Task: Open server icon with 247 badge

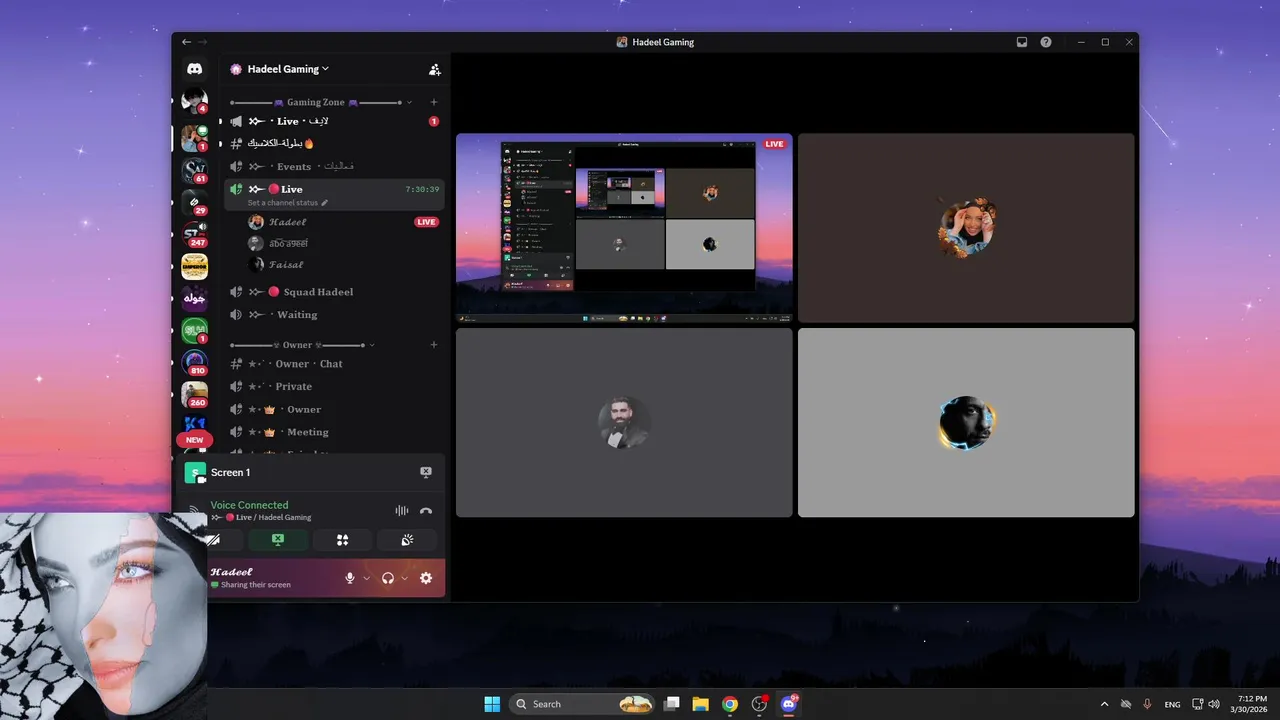Action: [x=194, y=235]
